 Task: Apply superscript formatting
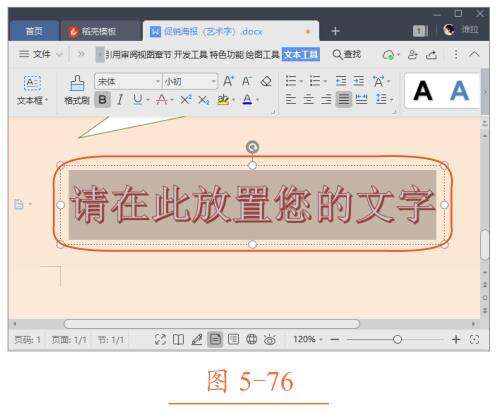pyautogui.click(x=186, y=99)
